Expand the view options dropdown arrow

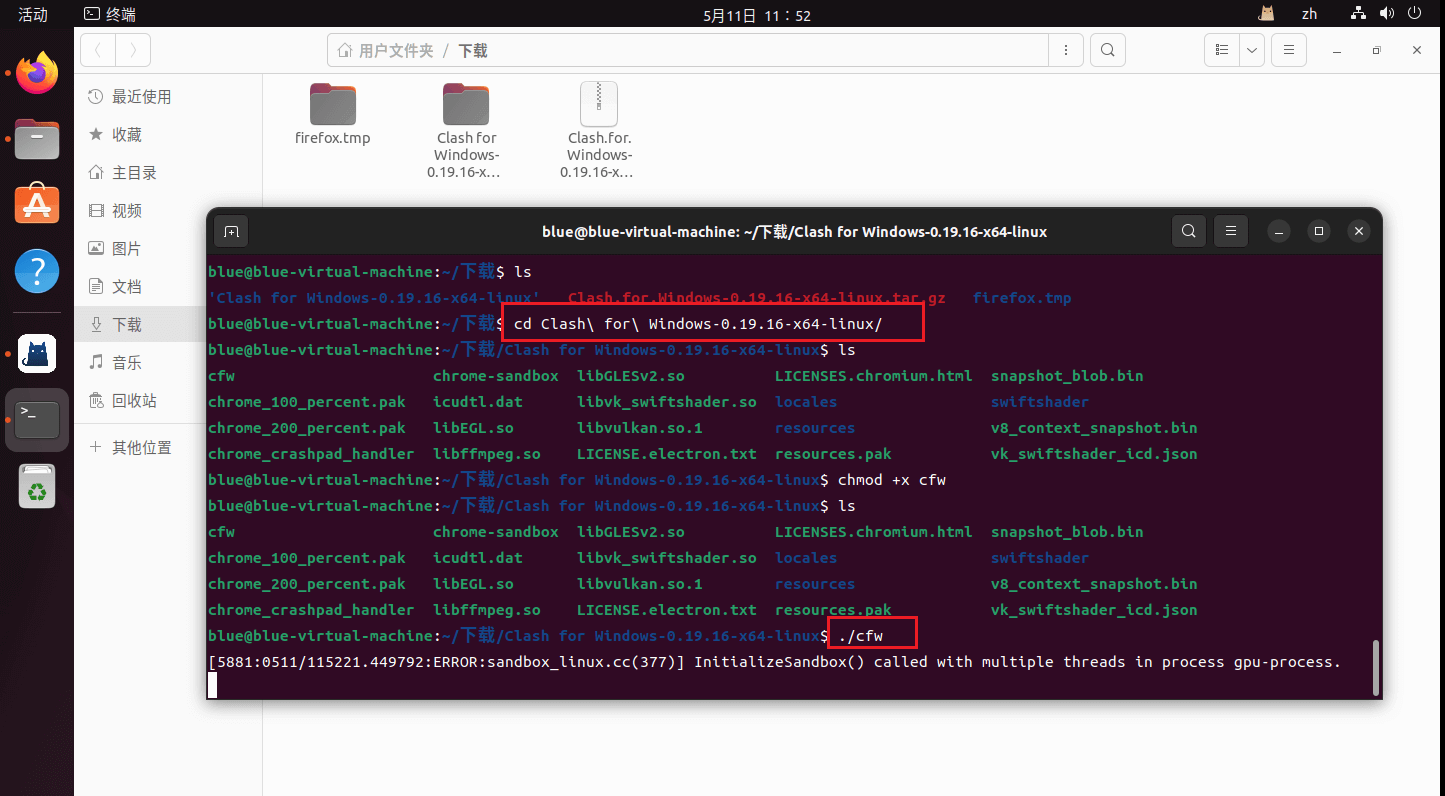coord(1253,50)
